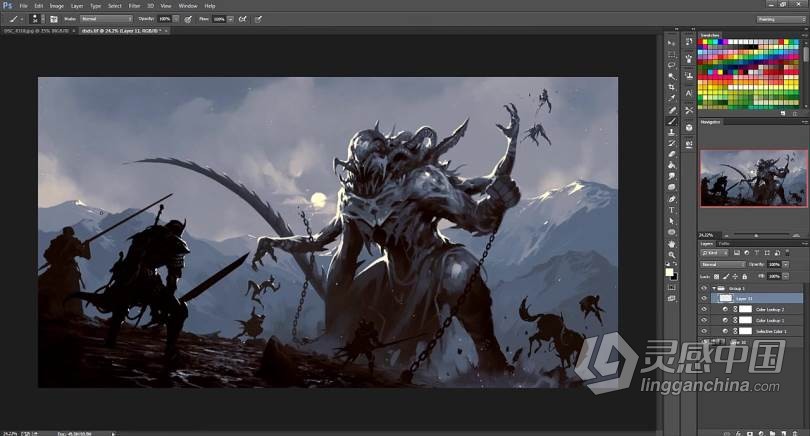Open the Painting workspace switcher

tap(781, 19)
